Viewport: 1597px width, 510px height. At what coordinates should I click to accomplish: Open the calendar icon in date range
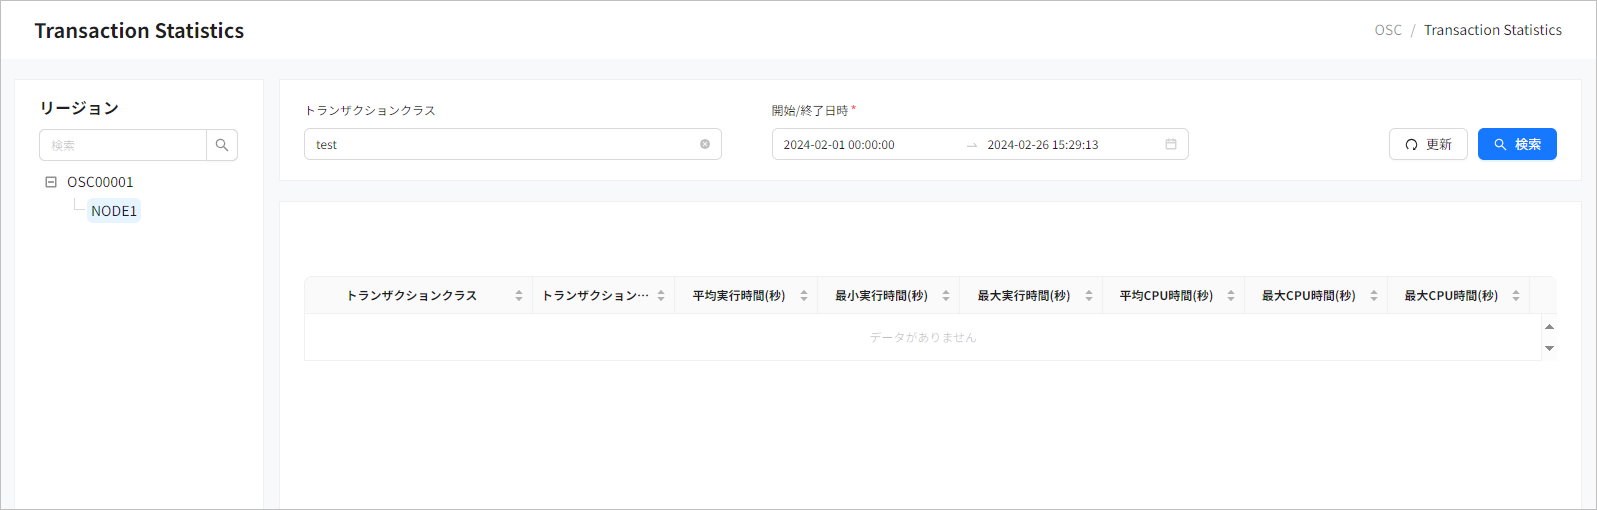pyautogui.click(x=1171, y=144)
